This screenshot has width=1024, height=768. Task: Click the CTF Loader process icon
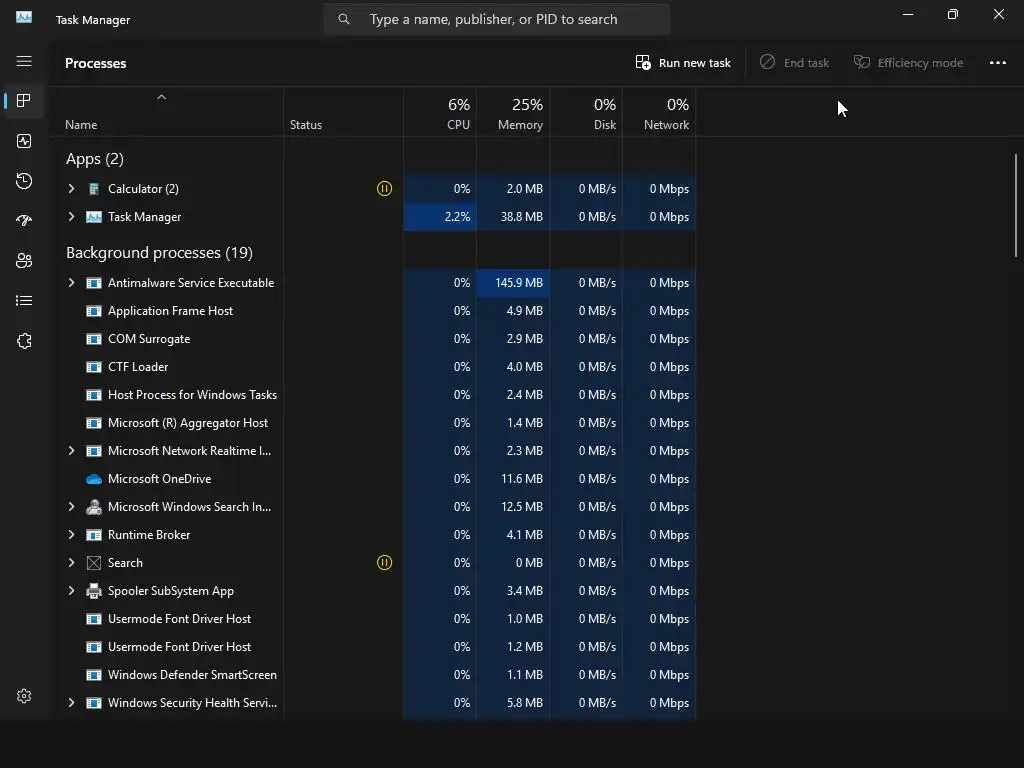tap(94, 367)
